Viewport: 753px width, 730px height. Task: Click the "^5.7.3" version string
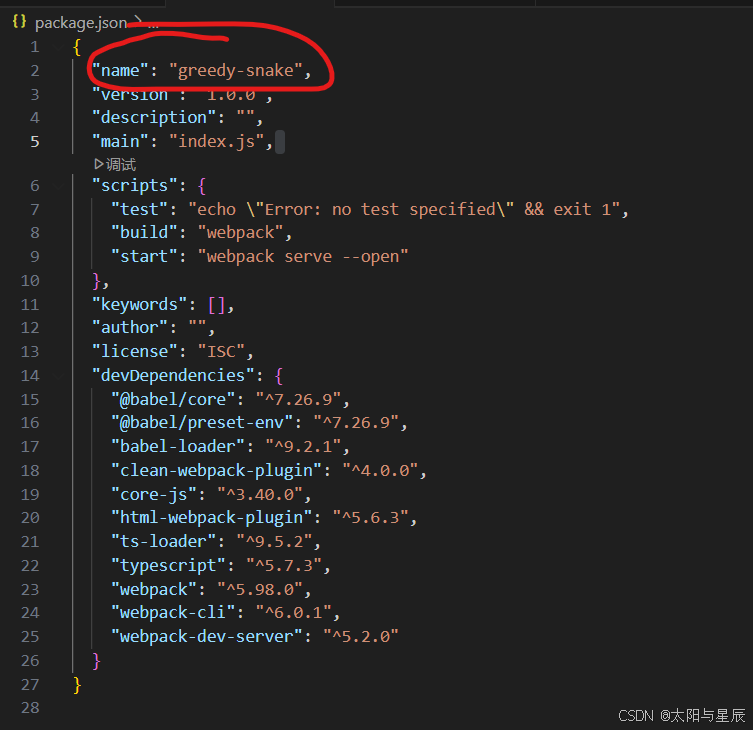click(284, 566)
